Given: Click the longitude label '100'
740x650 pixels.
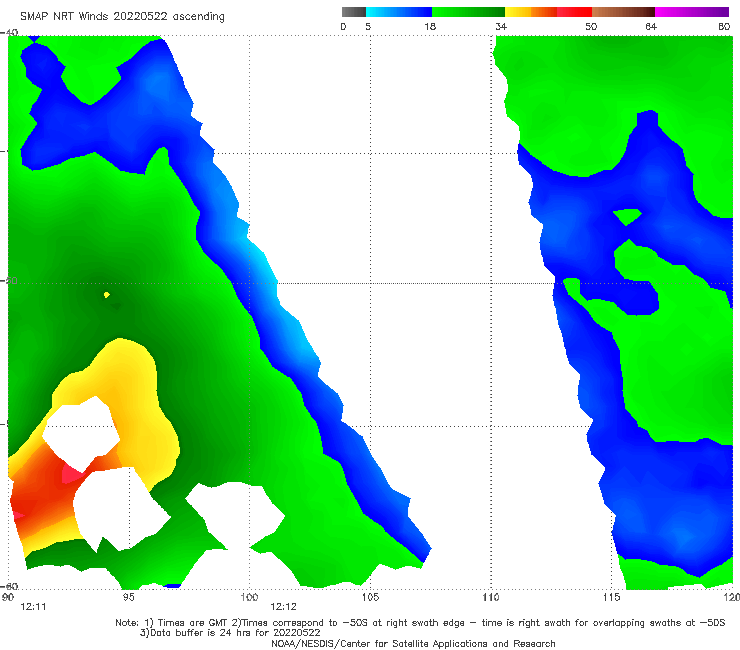Looking at the screenshot, I should [249, 597].
